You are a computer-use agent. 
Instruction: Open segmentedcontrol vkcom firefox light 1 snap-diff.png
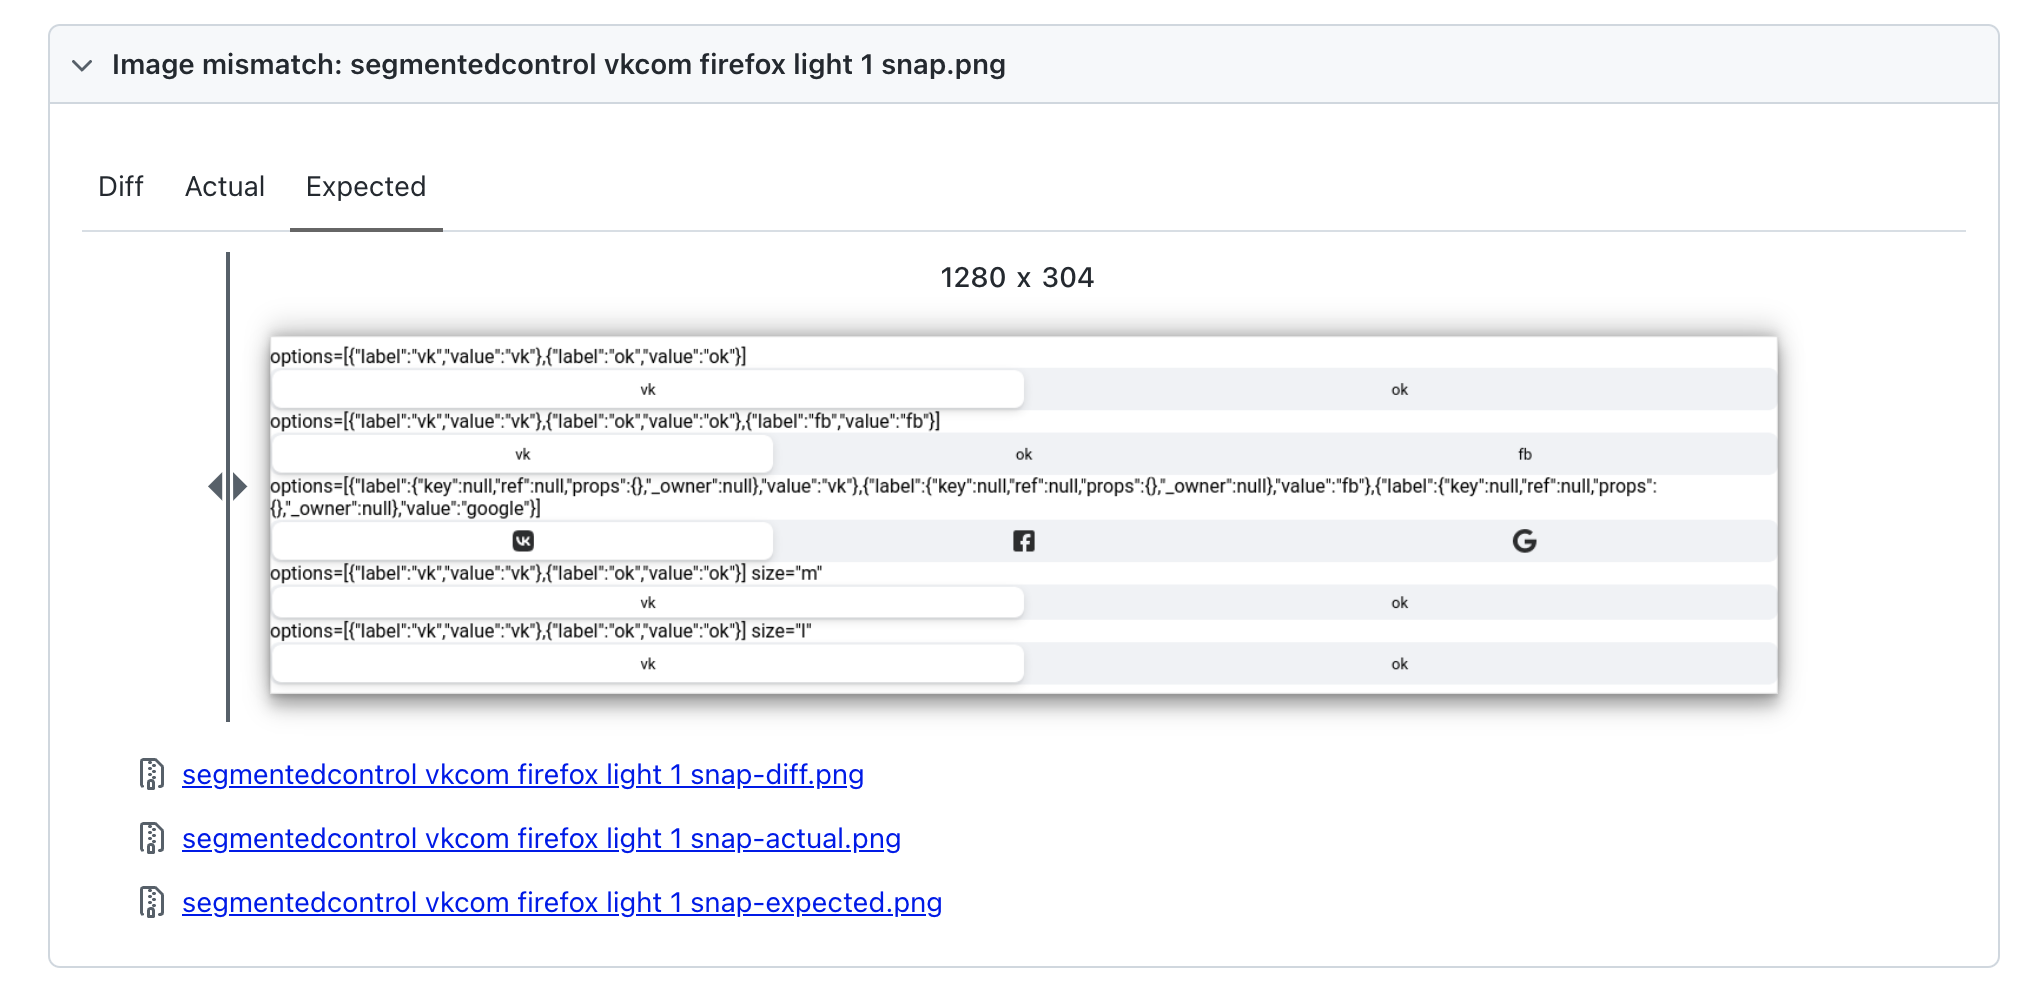[522, 774]
